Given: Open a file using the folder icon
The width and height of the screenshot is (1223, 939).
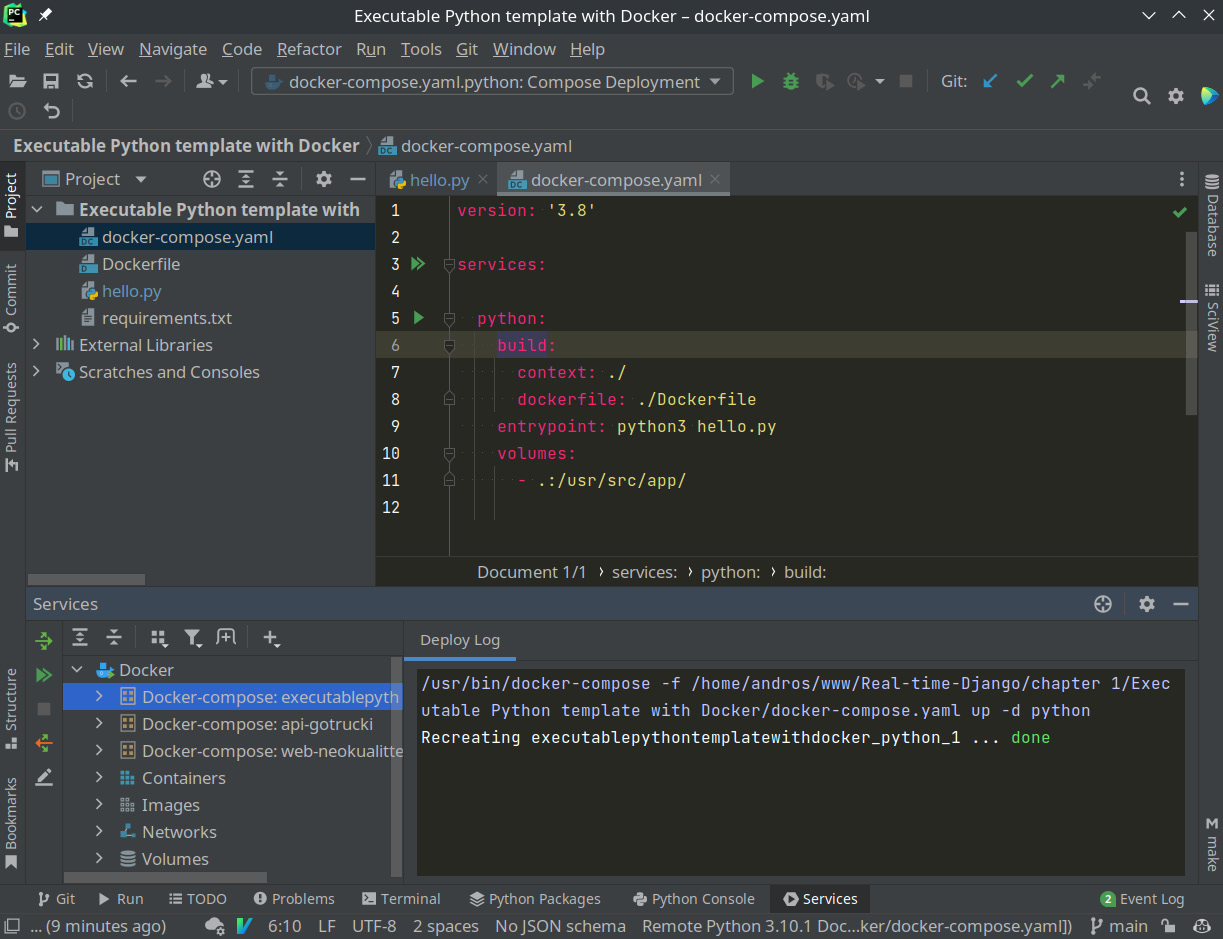Looking at the screenshot, I should (x=17, y=82).
